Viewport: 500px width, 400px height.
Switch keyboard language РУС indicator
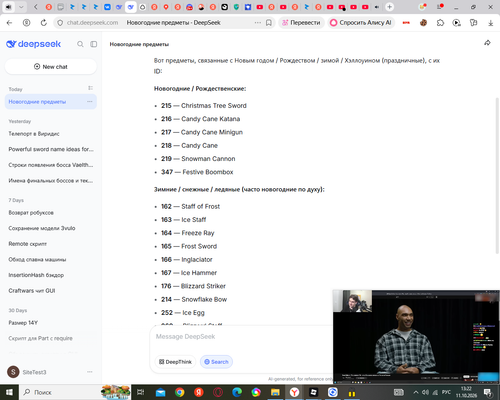(x=446, y=392)
